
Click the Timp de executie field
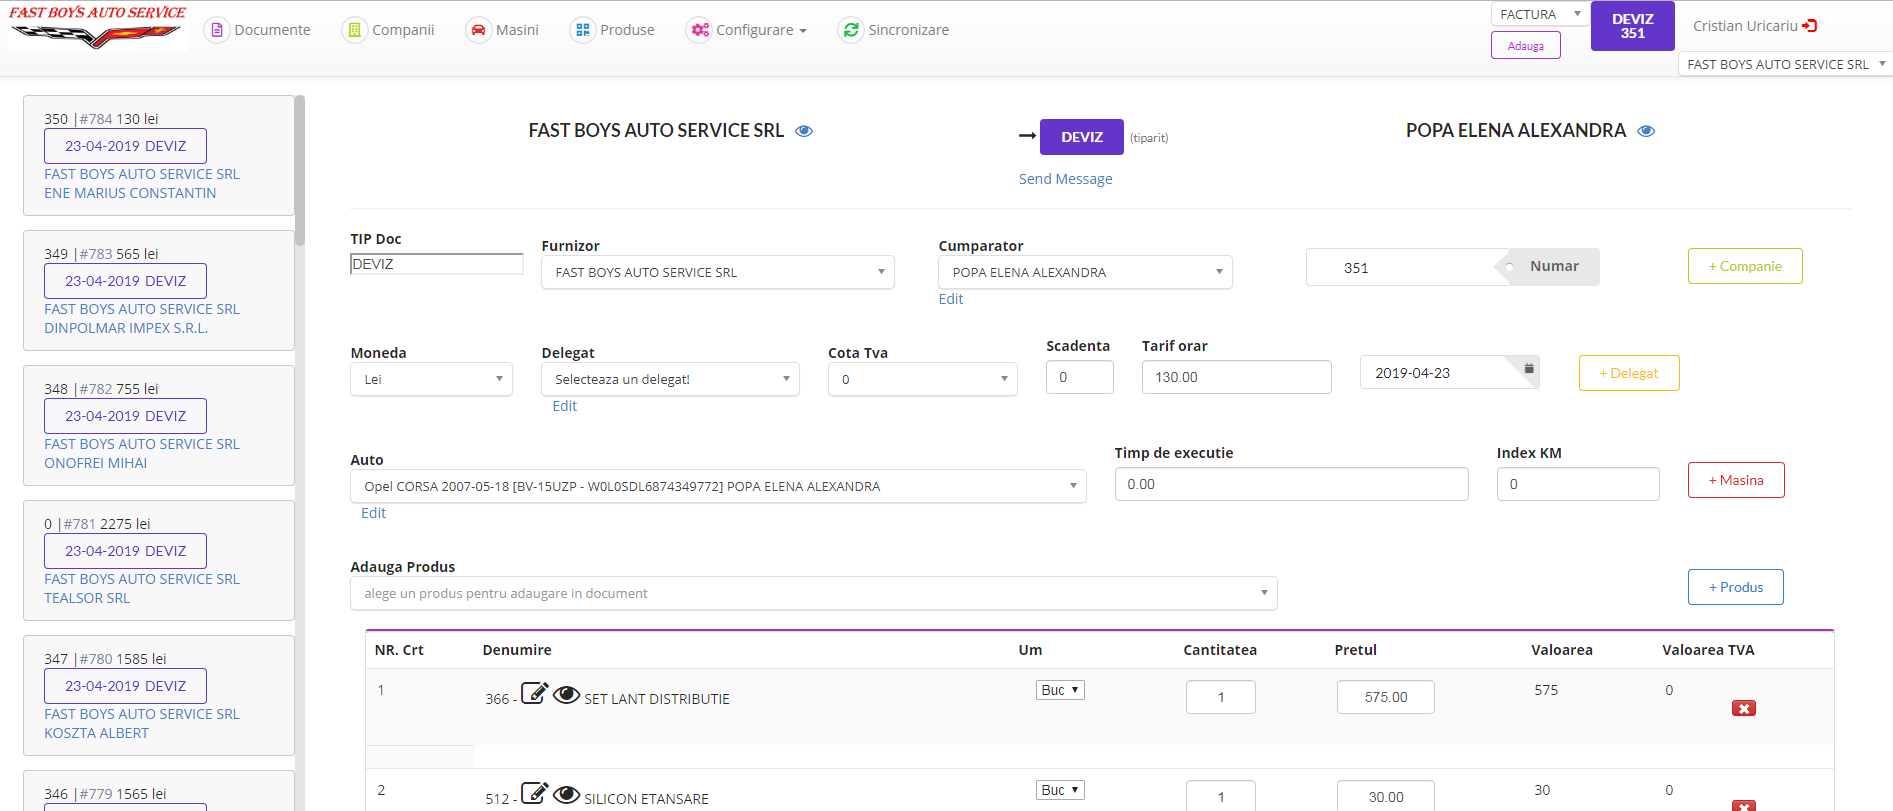coord(1292,484)
